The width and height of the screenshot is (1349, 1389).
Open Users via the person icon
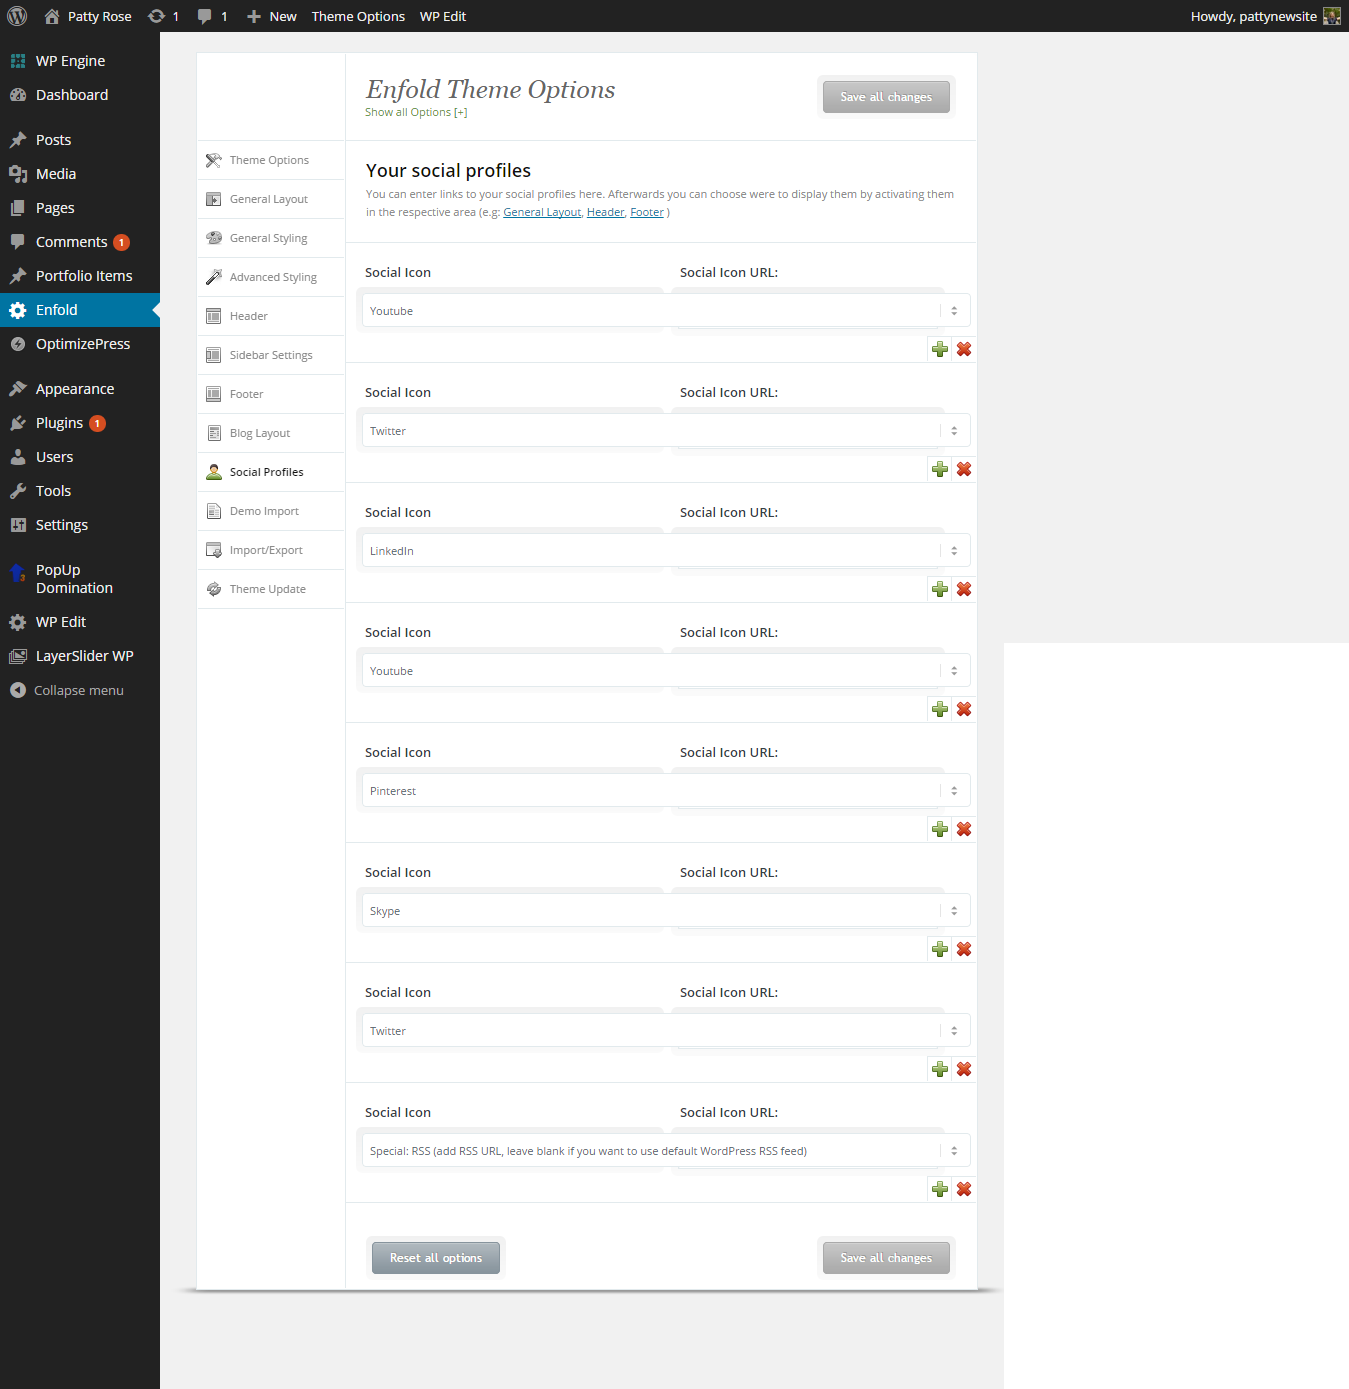click(18, 457)
